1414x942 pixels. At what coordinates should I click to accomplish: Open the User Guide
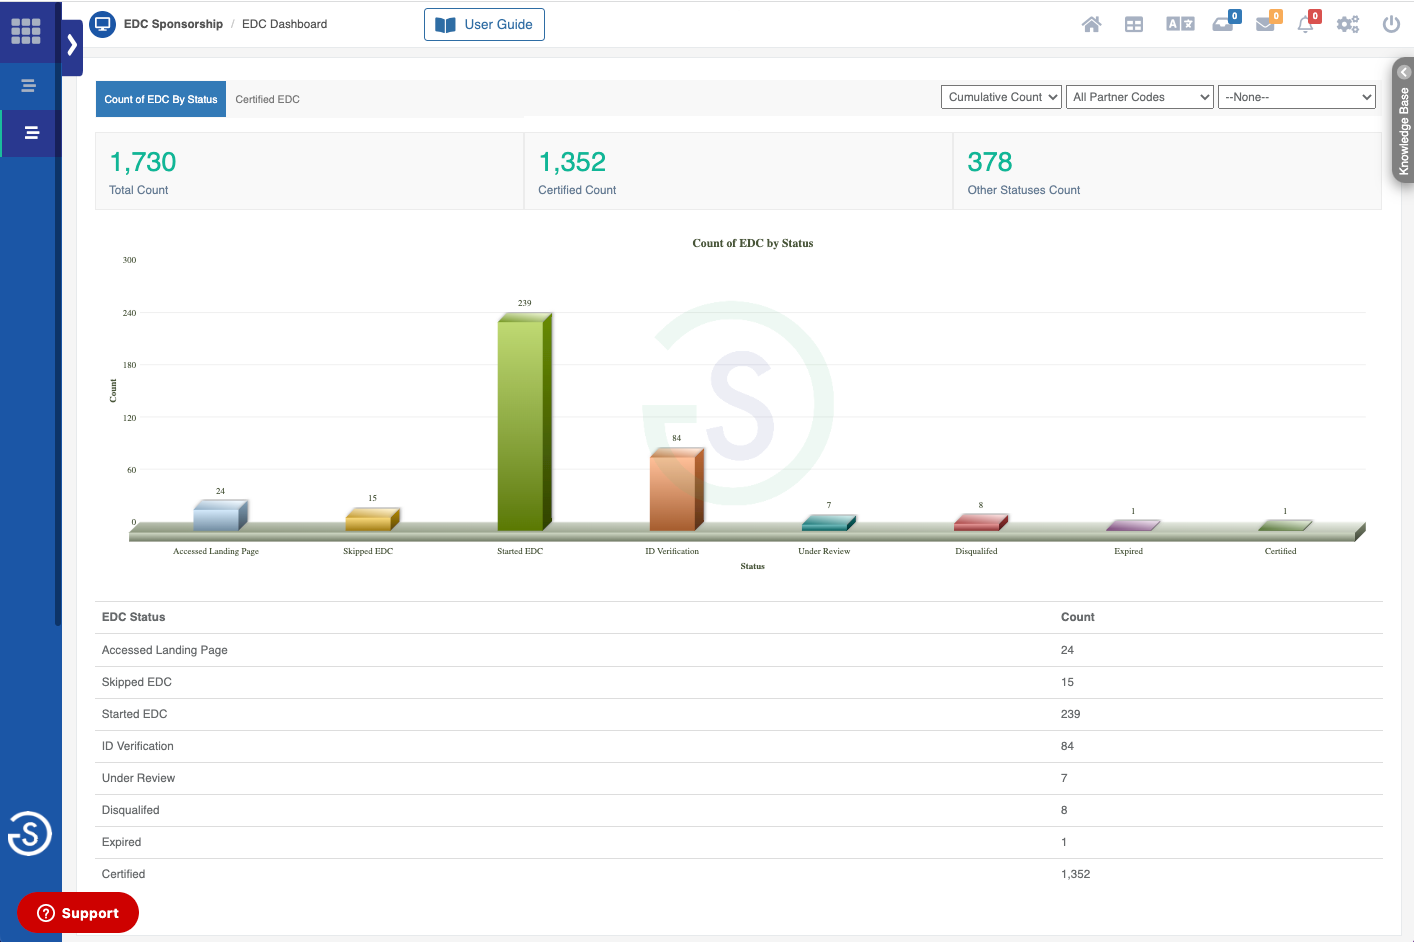click(x=484, y=24)
